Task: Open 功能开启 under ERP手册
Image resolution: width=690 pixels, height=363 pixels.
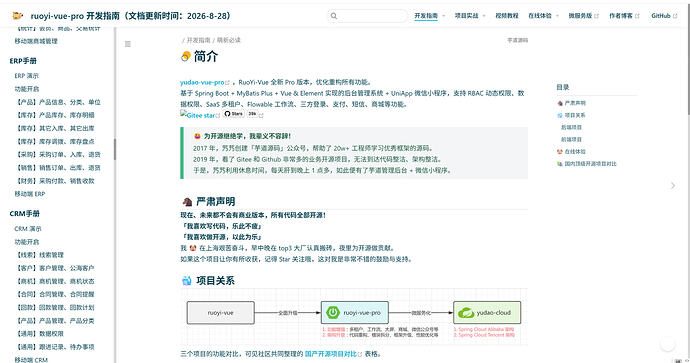Action: 27,89
